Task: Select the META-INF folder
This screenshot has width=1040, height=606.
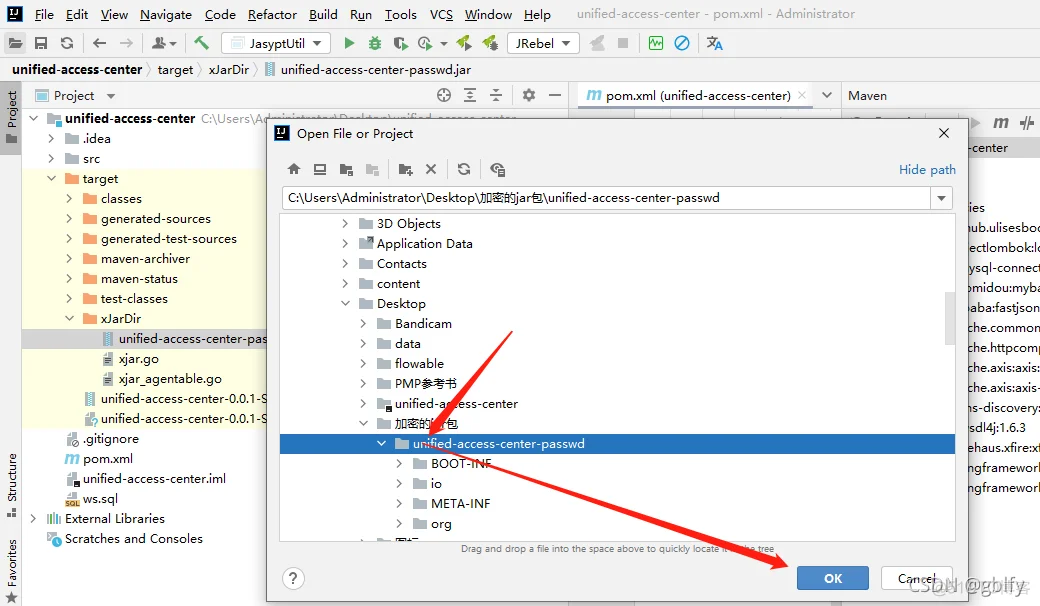Action: click(x=460, y=504)
